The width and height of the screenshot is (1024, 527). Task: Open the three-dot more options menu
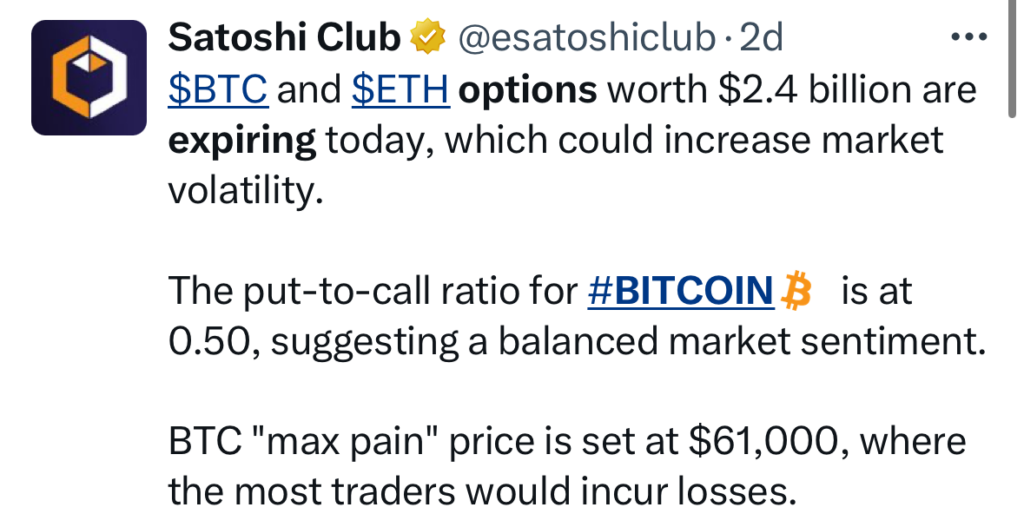click(x=967, y=38)
